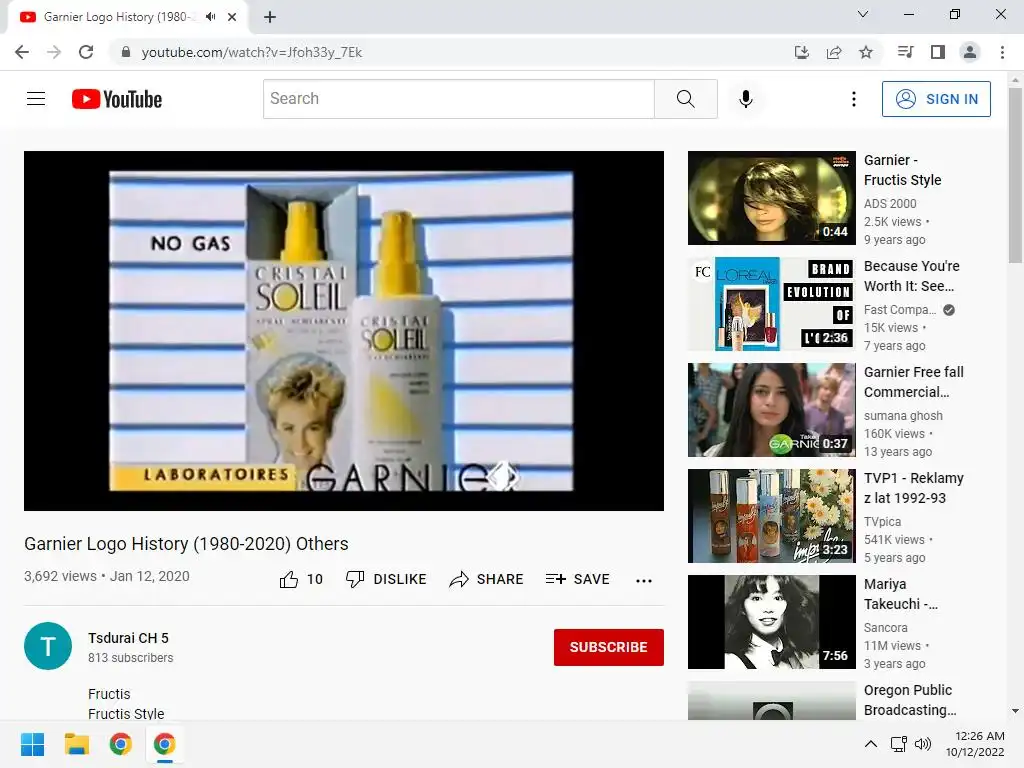Click Garnier - Fructis Style title link
Screen dimensions: 1024x768
point(903,170)
